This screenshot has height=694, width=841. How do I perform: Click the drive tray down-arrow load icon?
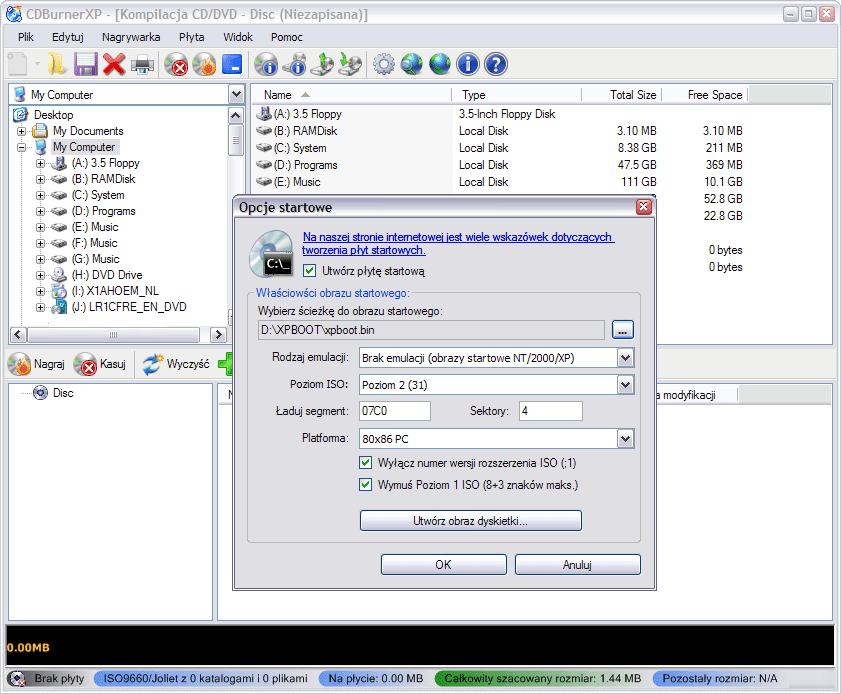(x=350, y=64)
